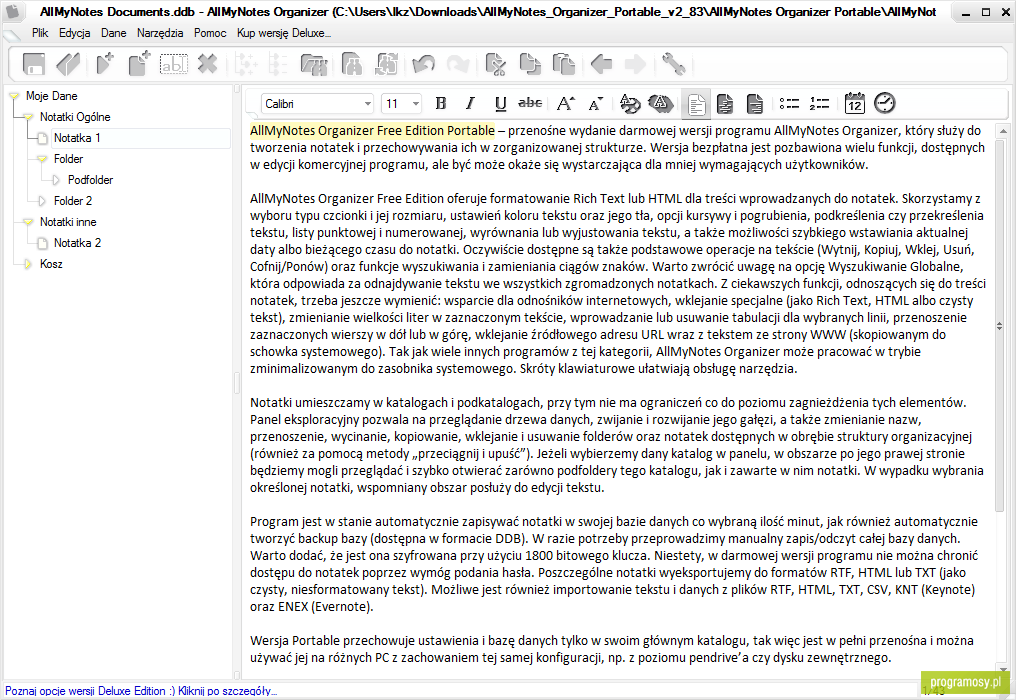Click the find and replace binoculars icon
The width and height of the screenshot is (1016, 700).
tap(387, 64)
